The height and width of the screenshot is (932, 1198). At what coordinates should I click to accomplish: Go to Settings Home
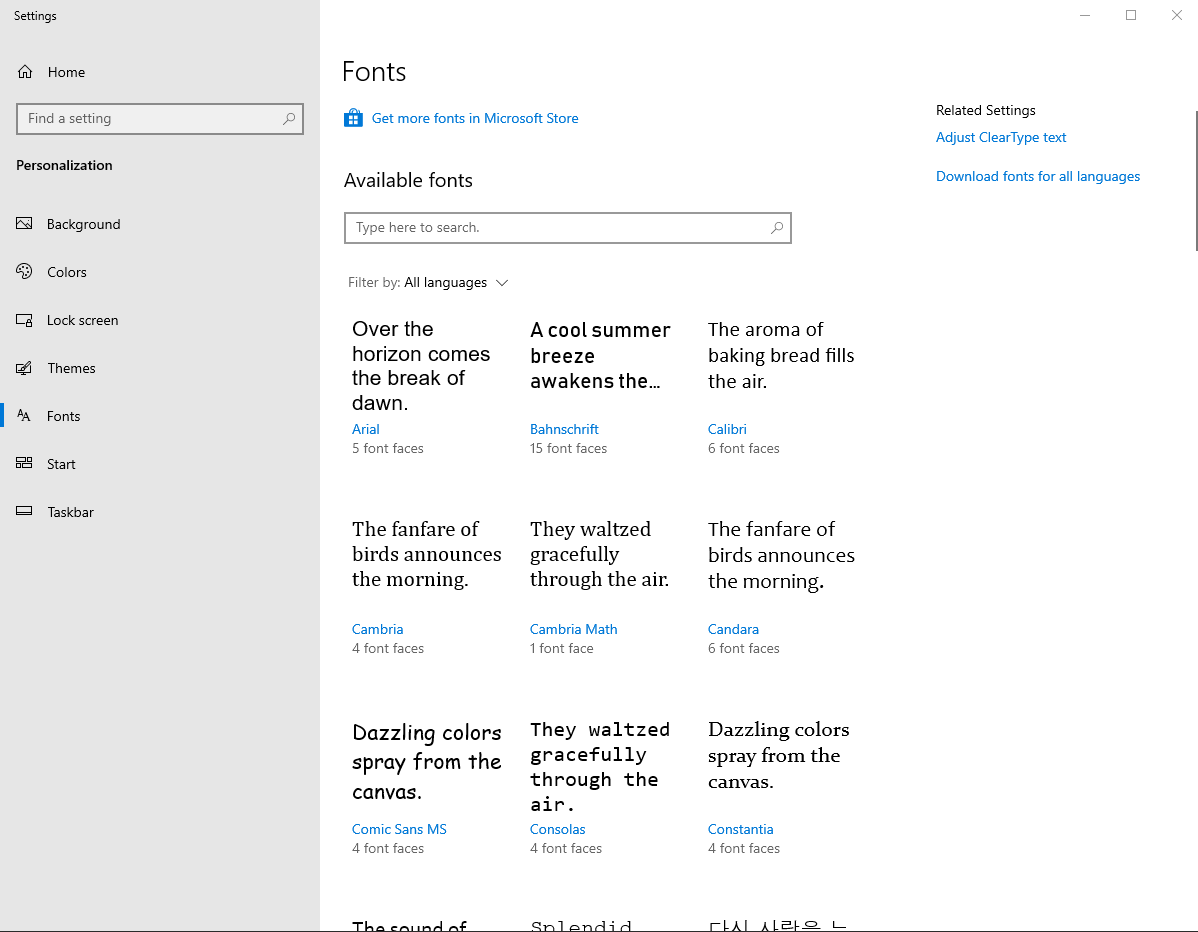pyautogui.click(x=66, y=72)
